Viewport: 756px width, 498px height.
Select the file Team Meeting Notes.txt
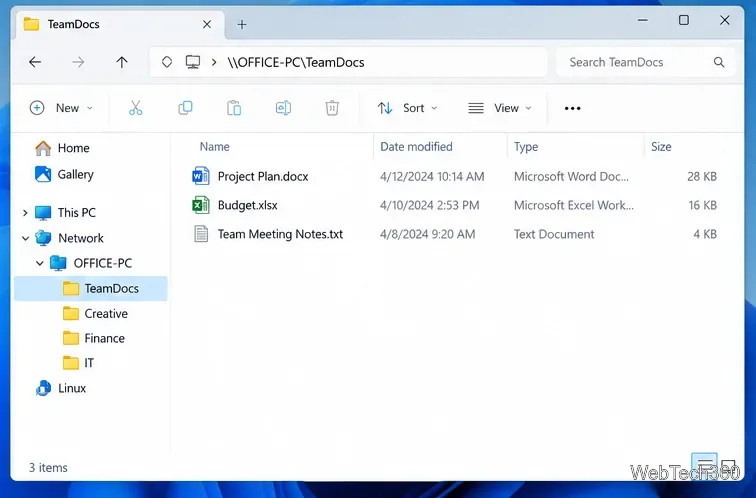[x=280, y=234]
